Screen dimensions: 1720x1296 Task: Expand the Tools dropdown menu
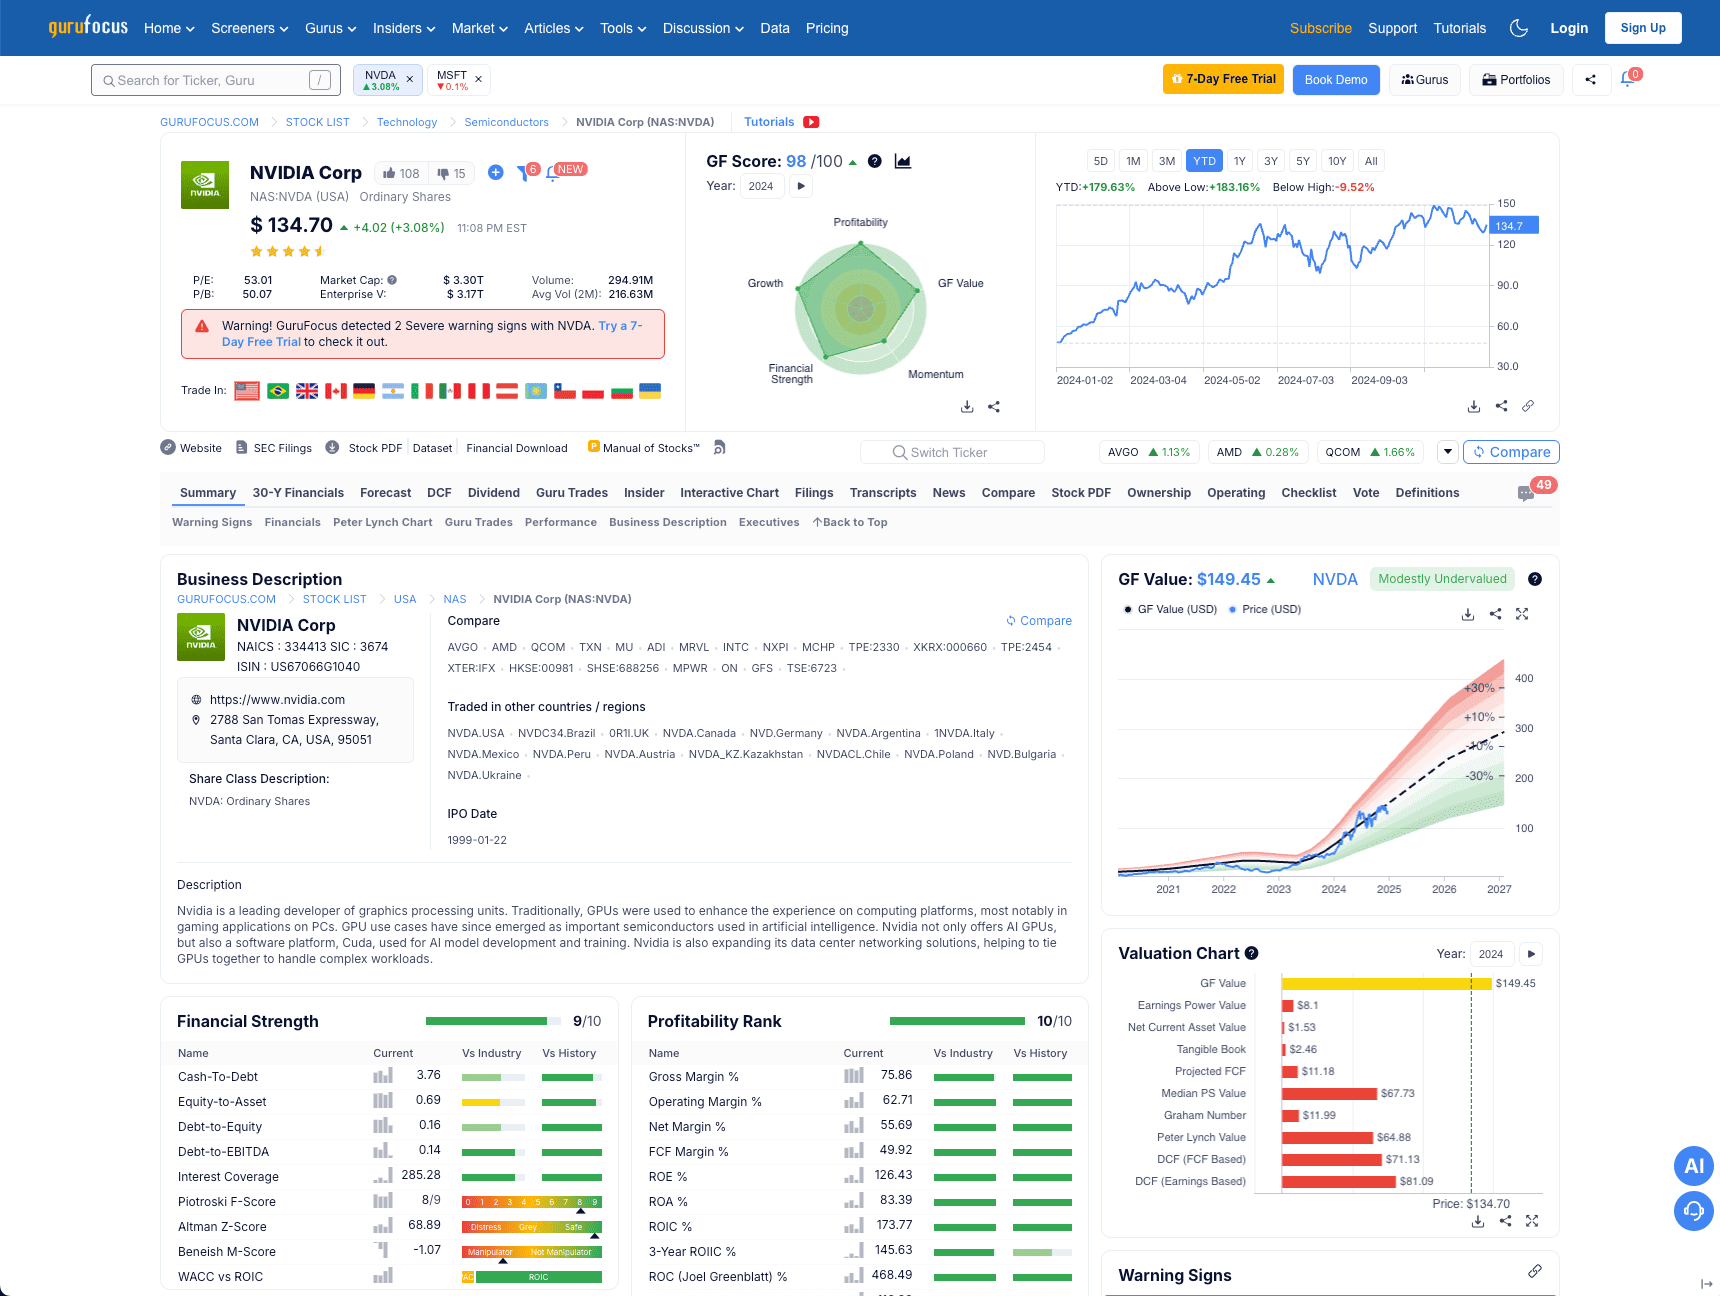623,28
